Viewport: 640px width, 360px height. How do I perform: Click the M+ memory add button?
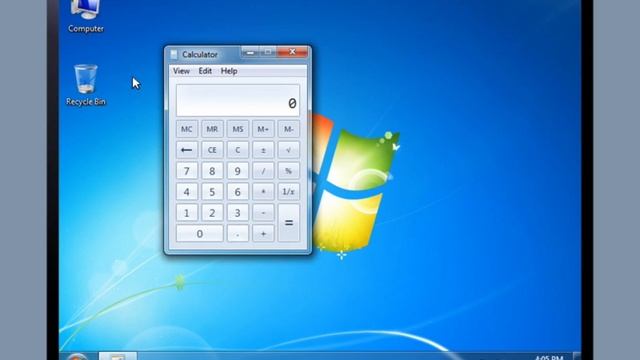[x=263, y=129]
